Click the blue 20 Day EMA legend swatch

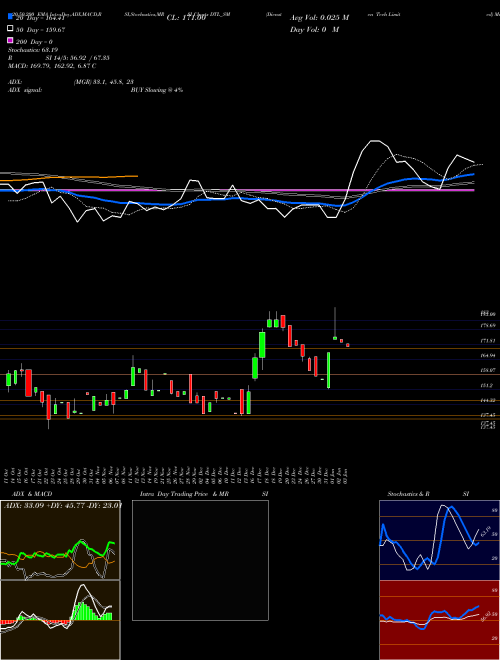10,17
